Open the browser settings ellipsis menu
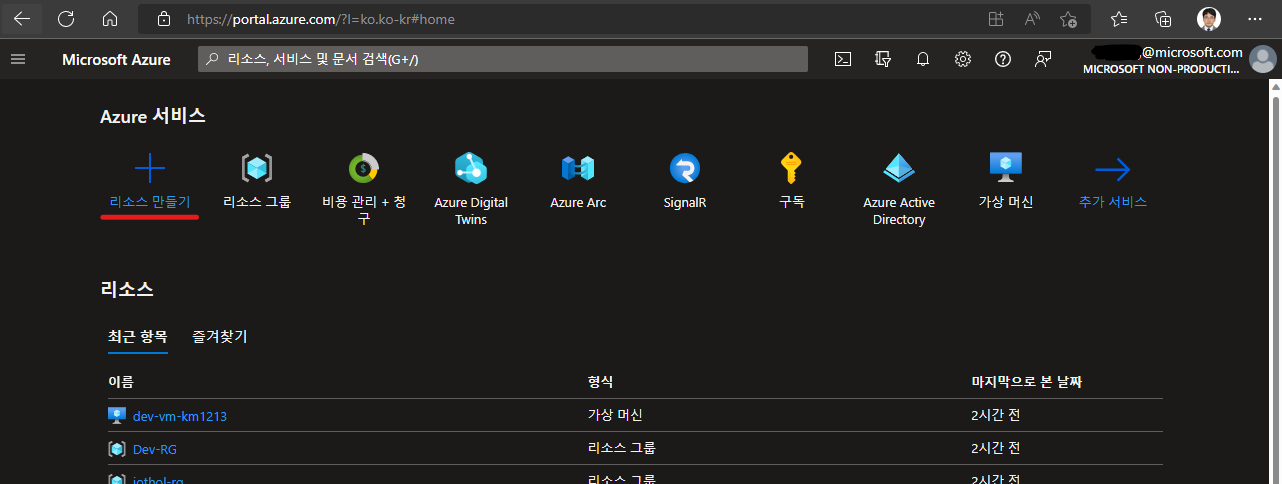This screenshot has height=484, width=1282. [x=1255, y=18]
